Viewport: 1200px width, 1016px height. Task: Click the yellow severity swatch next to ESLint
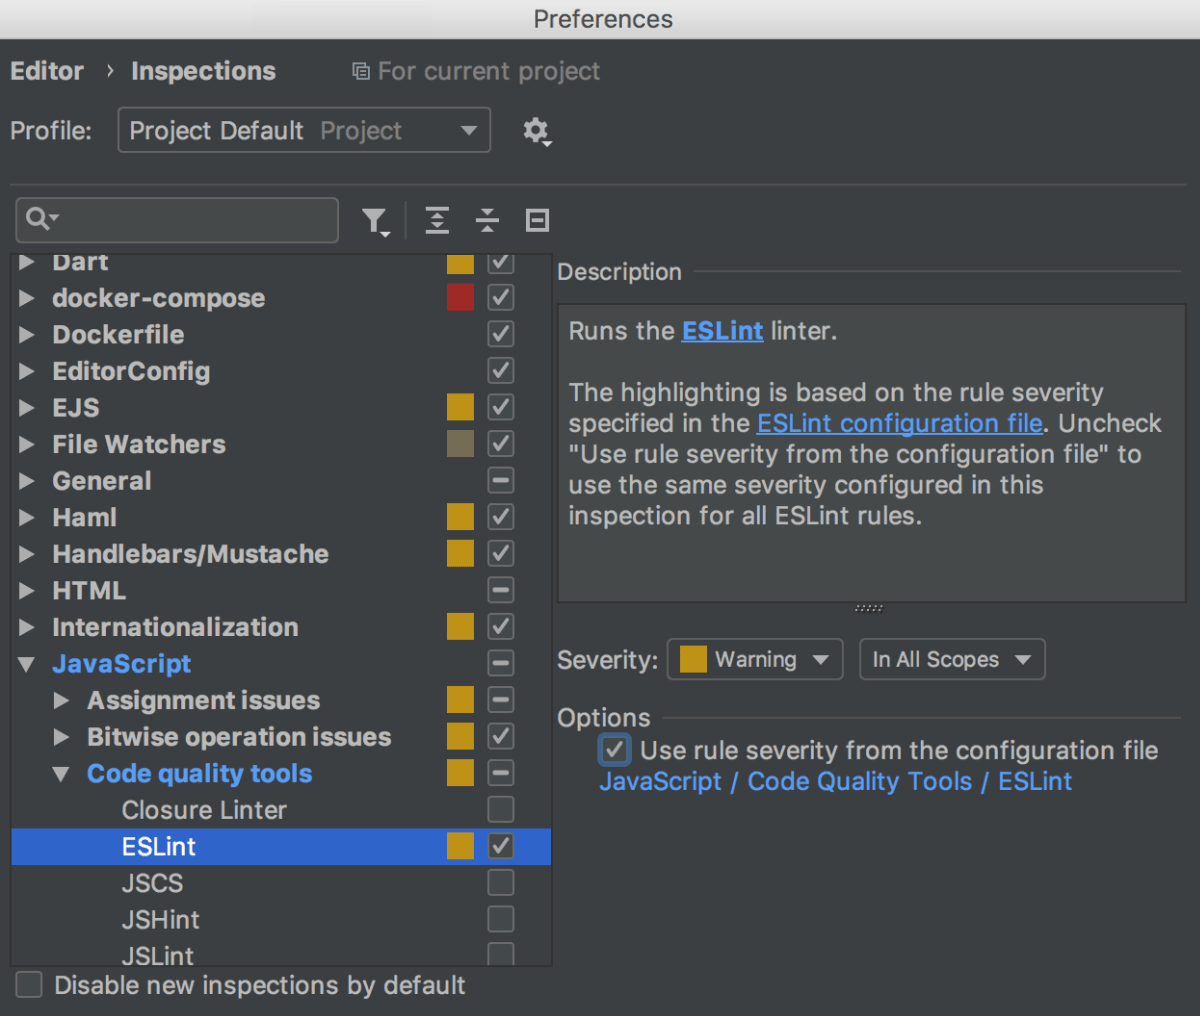coord(460,846)
